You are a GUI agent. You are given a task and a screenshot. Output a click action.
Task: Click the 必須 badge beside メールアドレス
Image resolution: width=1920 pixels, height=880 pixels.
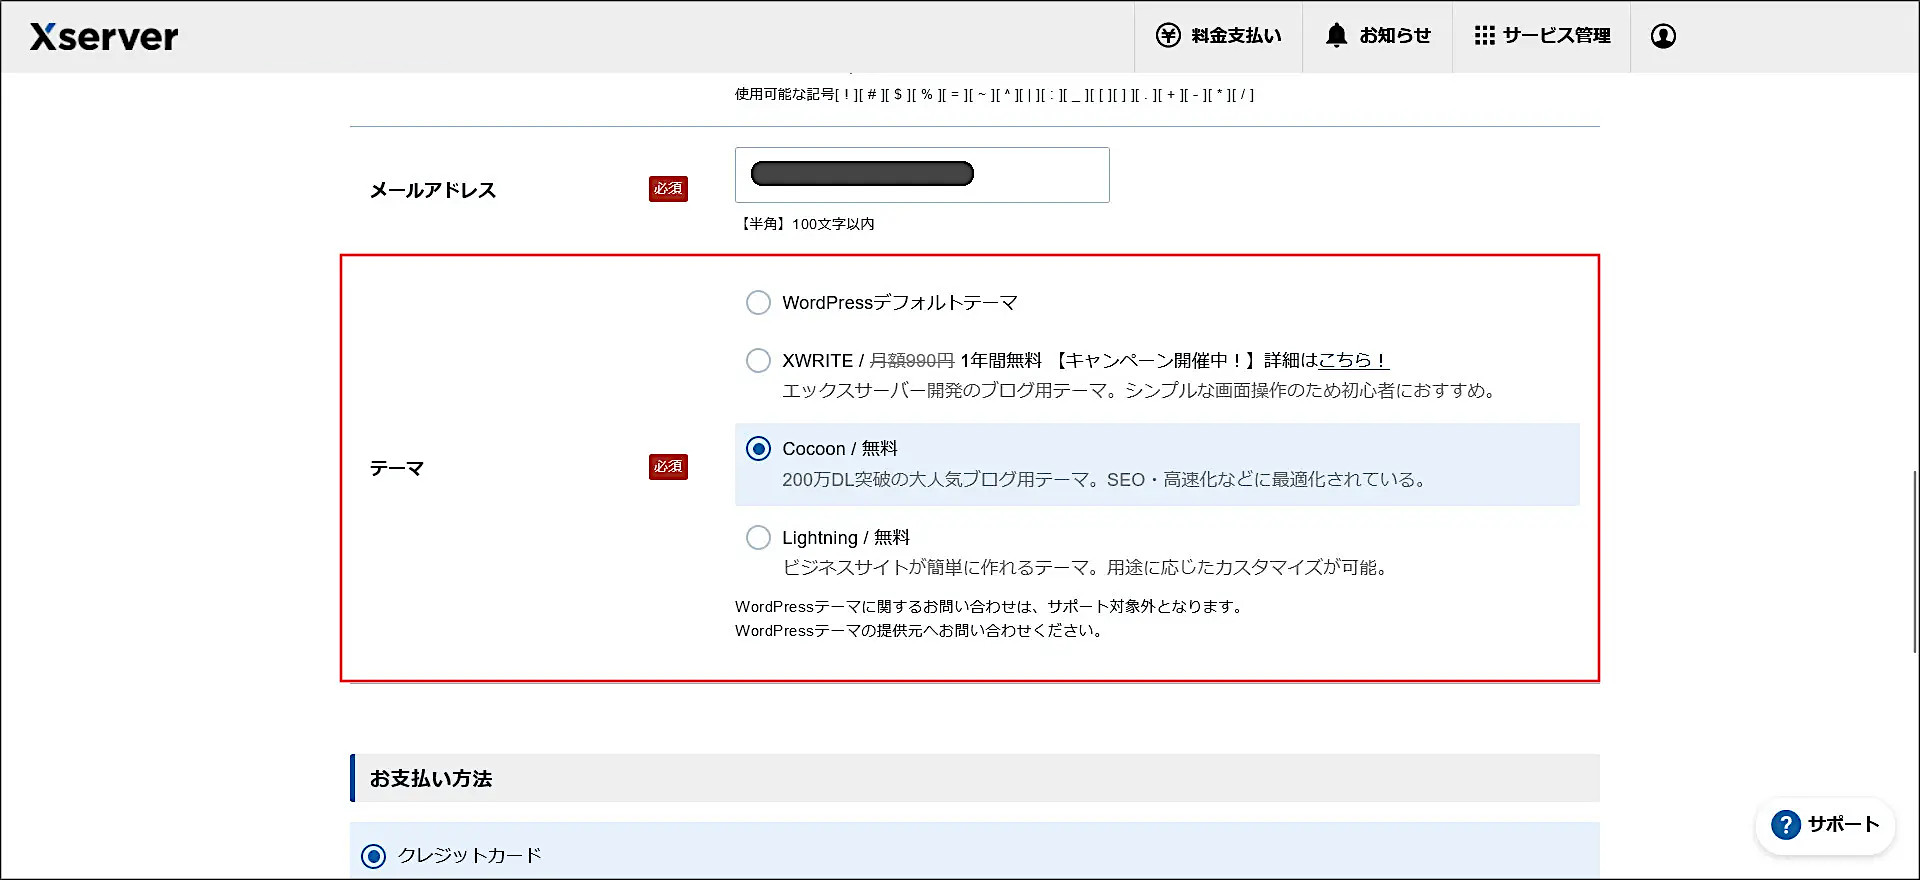[668, 189]
